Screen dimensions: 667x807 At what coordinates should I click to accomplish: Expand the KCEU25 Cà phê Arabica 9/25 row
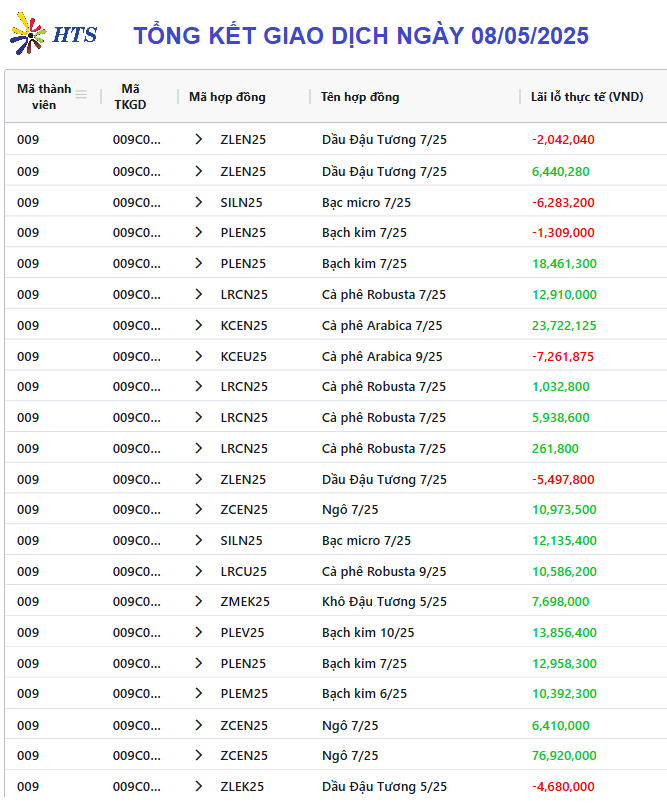(x=199, y=356)
